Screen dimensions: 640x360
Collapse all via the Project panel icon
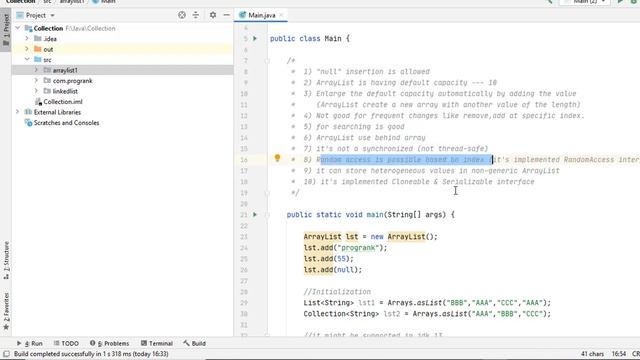click(x=196, y=15)
